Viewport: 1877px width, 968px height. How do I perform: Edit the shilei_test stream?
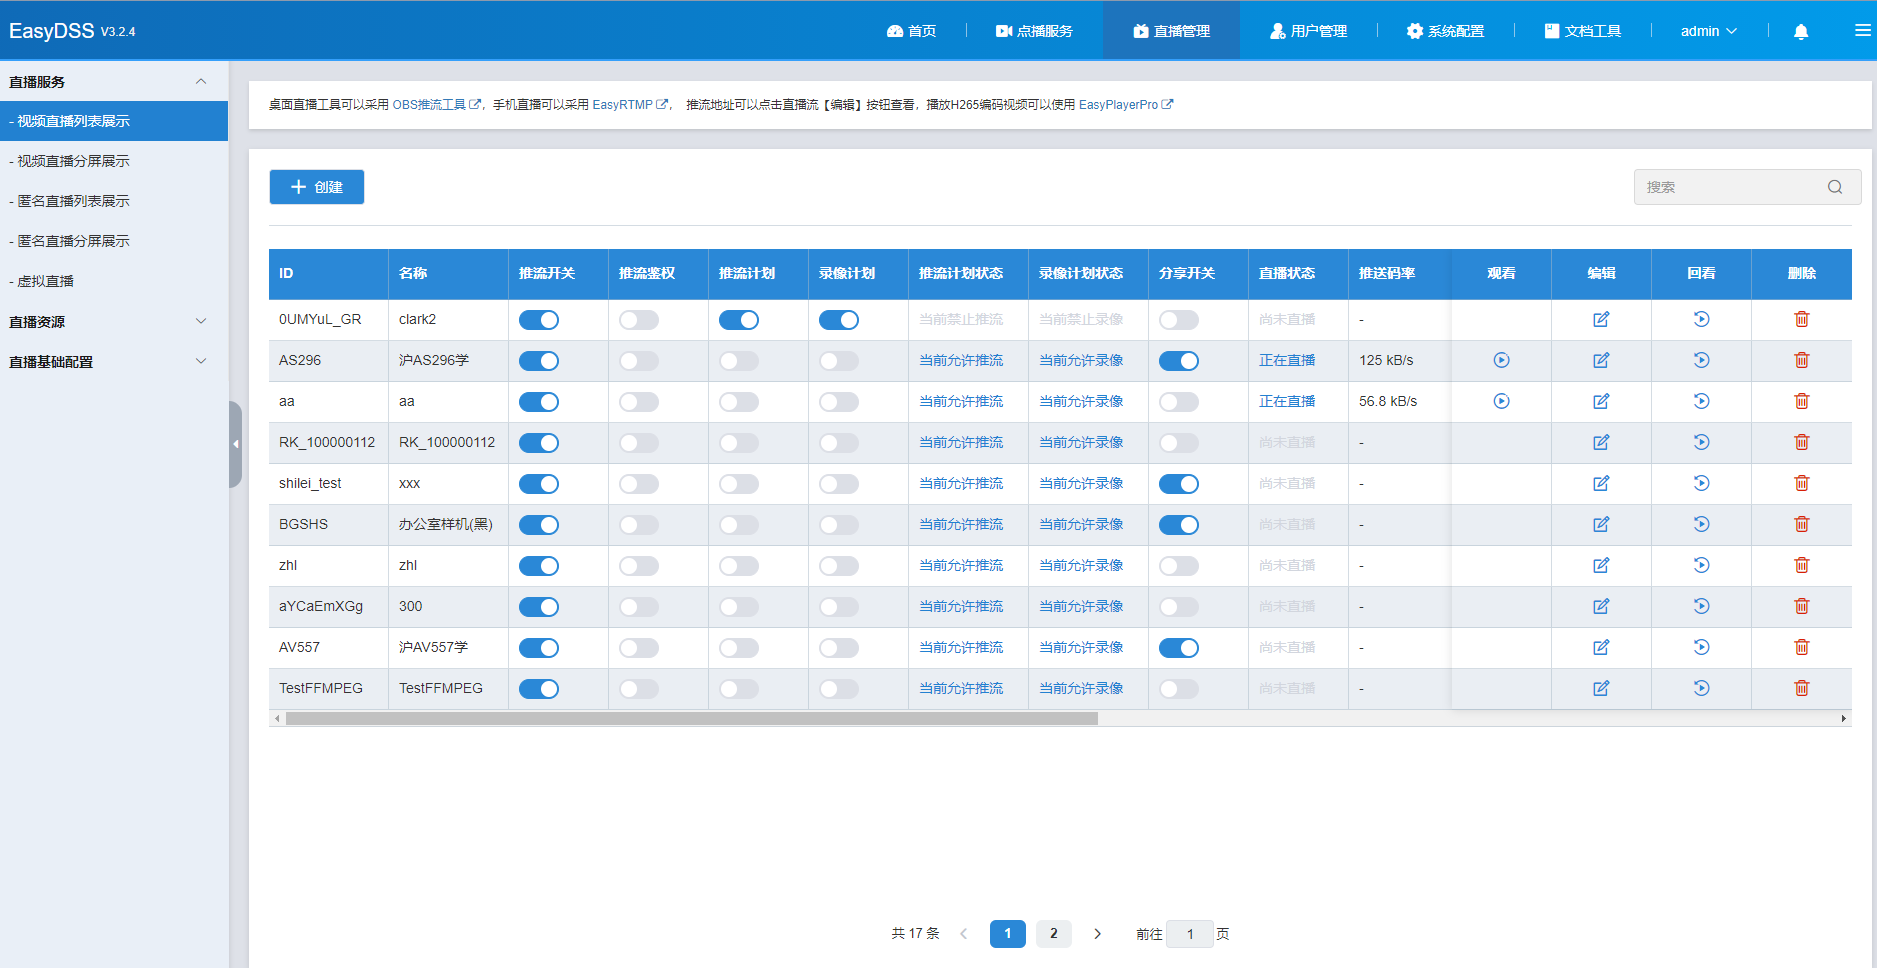(x=1601, y=483)
